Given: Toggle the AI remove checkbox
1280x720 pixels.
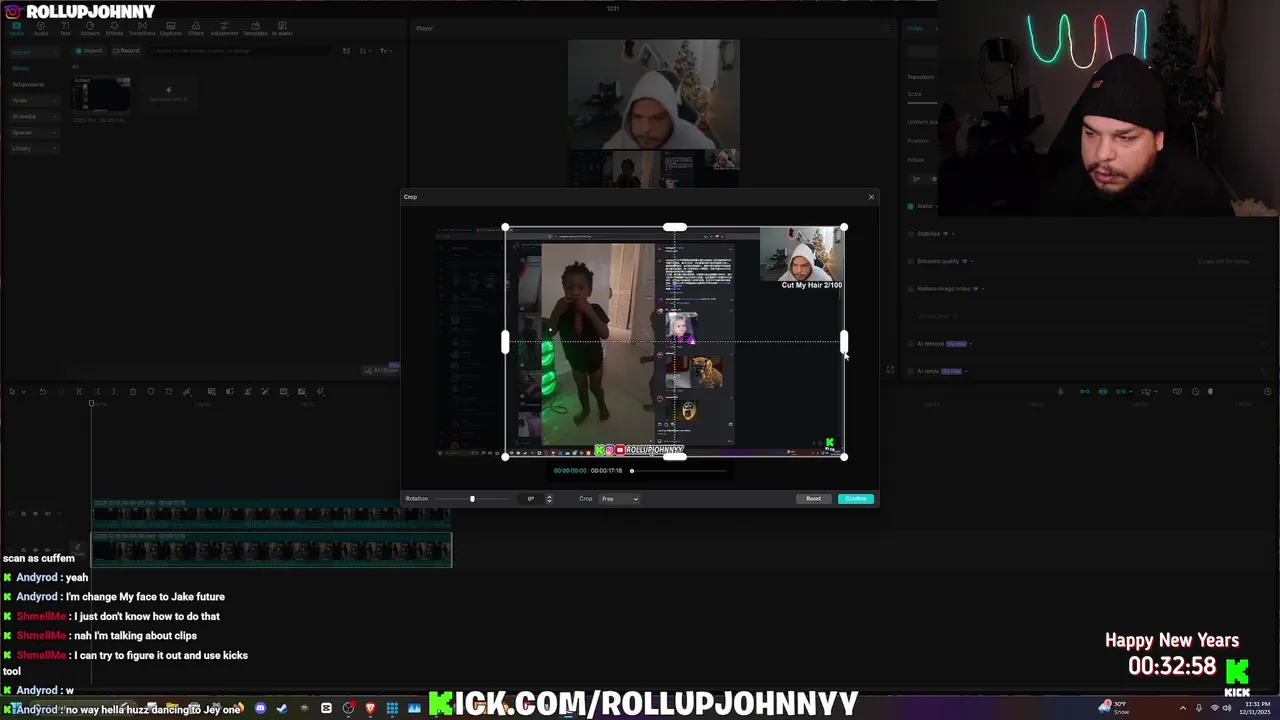Looking at the screenshot, I should click(910, 344).
